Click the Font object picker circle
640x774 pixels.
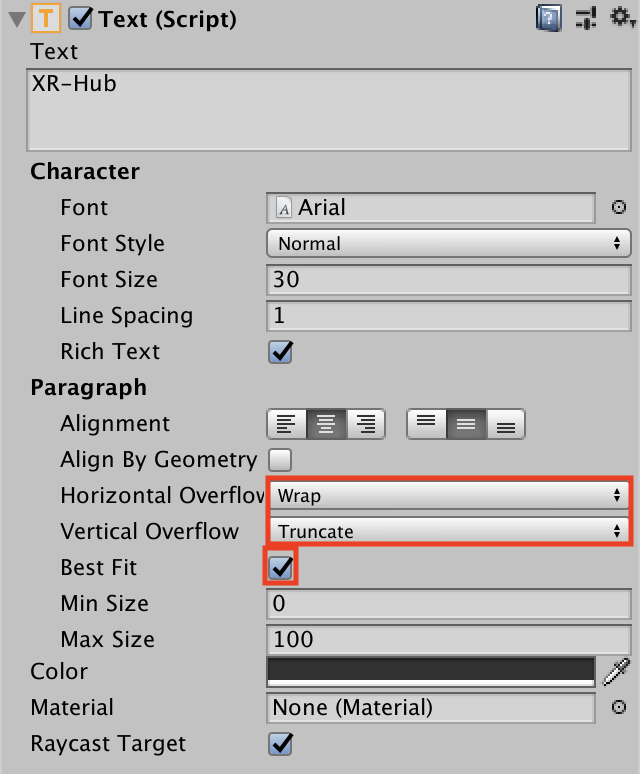coord(618,208)
